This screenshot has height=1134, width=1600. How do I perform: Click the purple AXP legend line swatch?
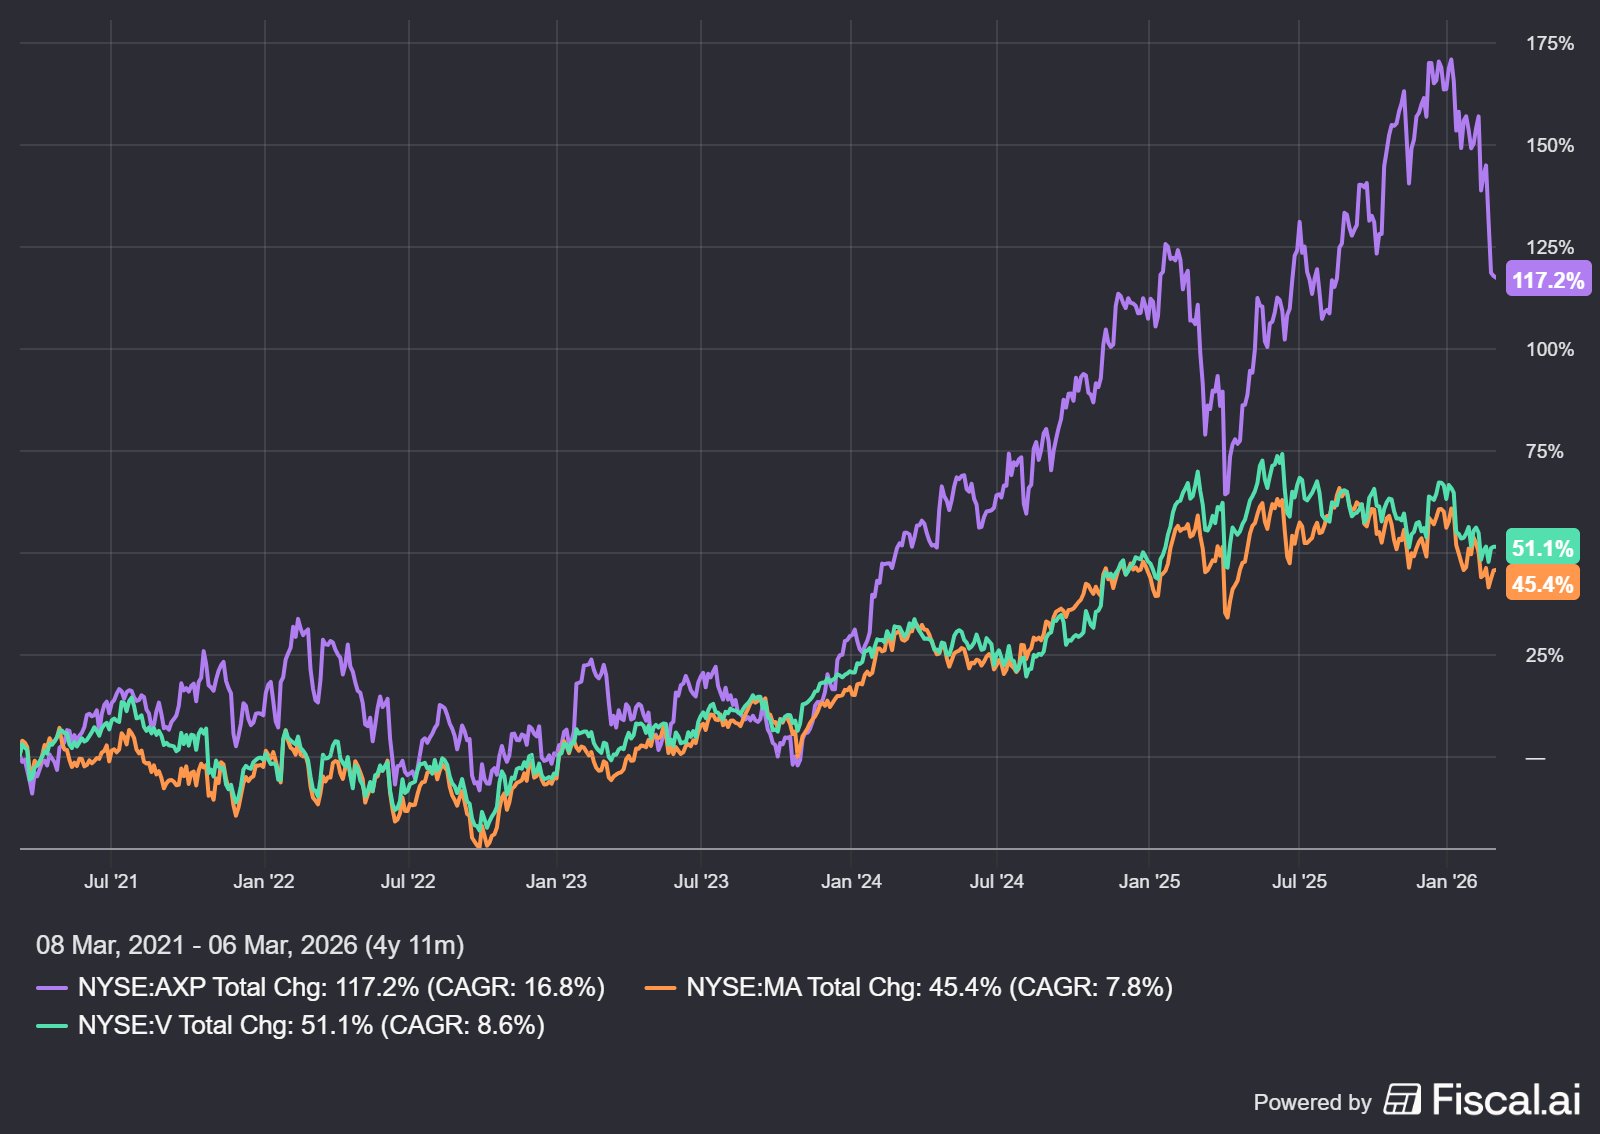point(52,988)
